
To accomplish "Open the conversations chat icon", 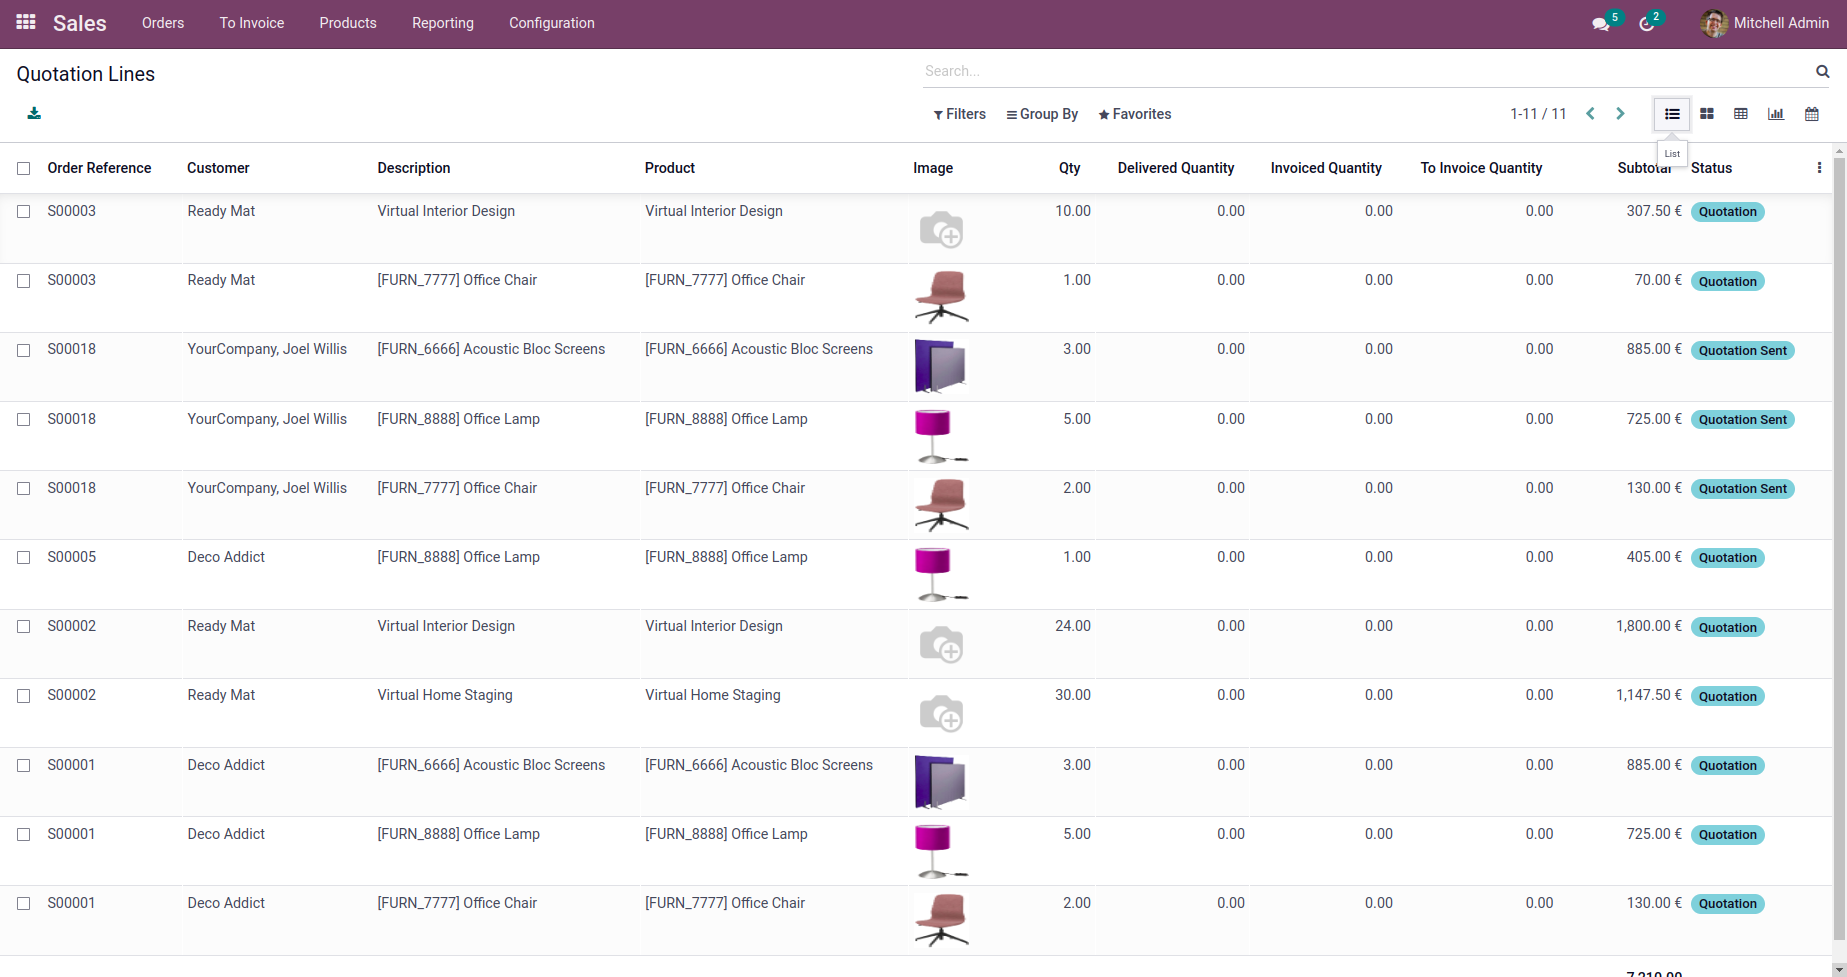I will [x=1600, y=23].
